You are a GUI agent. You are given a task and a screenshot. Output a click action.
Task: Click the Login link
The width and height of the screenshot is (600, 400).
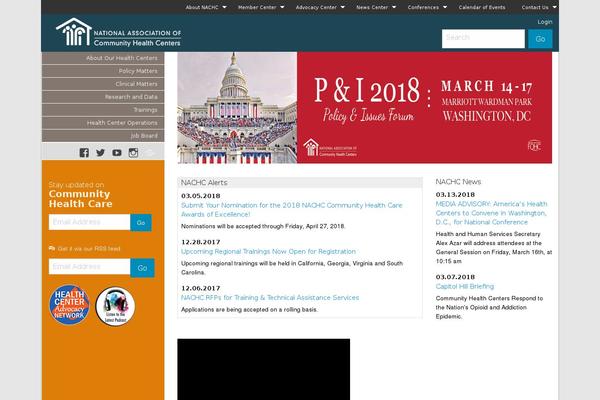545,22
